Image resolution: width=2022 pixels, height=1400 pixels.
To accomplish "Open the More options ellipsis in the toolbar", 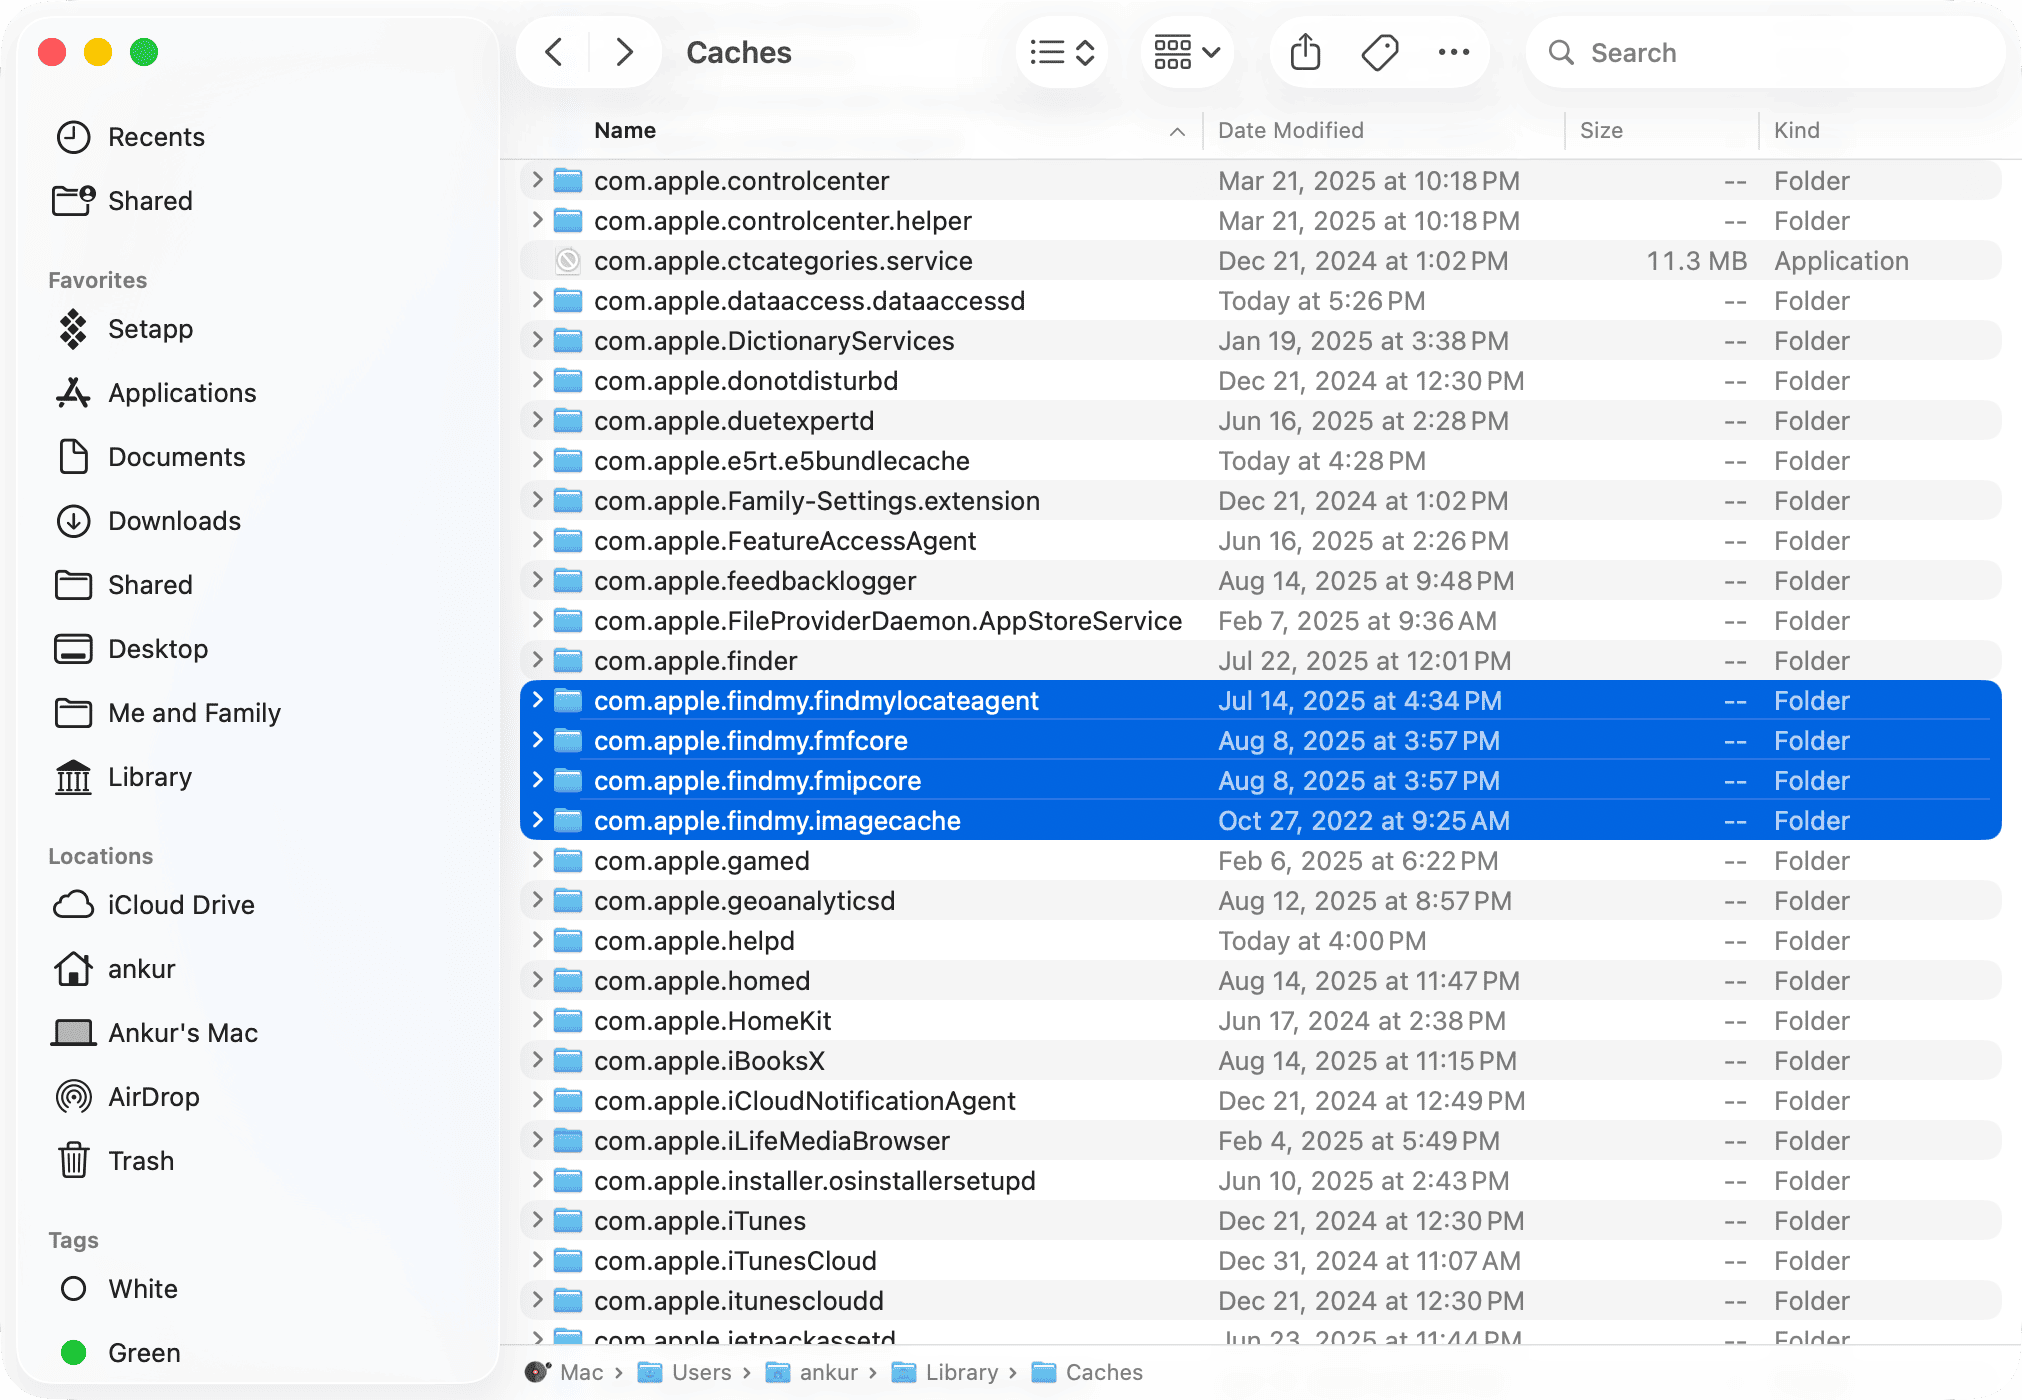I will click(x=1453, y=52).
